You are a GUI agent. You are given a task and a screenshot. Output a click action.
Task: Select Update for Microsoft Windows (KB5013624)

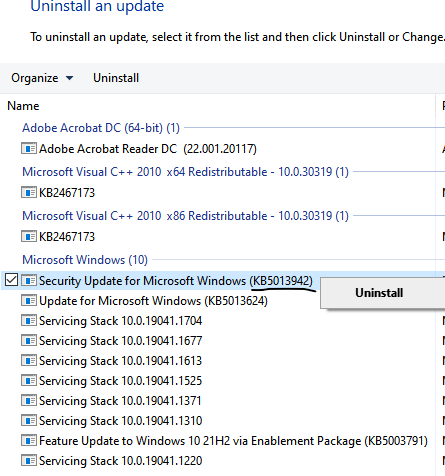(153, 301)
